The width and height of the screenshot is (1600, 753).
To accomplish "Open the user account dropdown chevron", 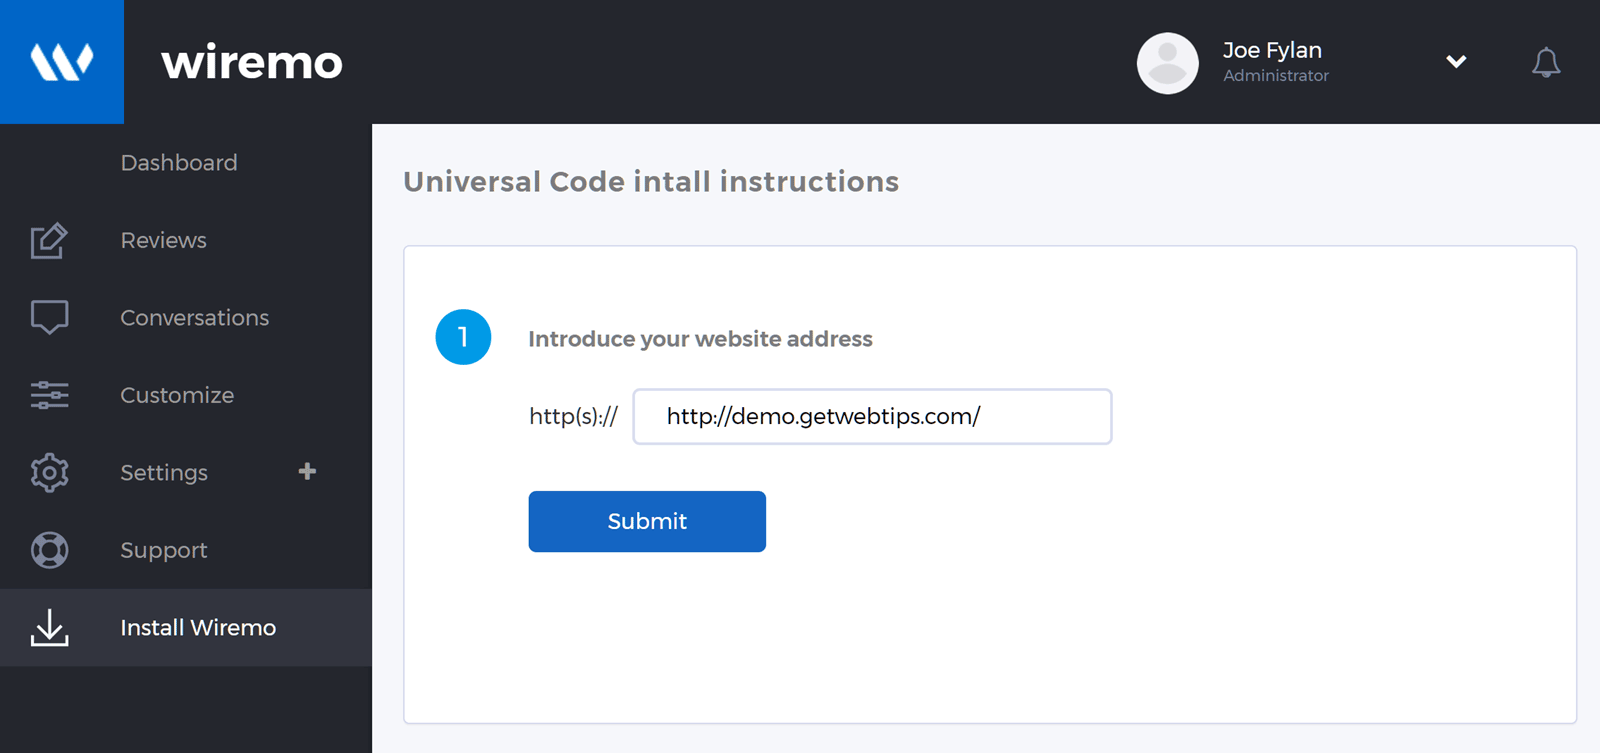I will pyautogui.click(x=1456, y=62).
